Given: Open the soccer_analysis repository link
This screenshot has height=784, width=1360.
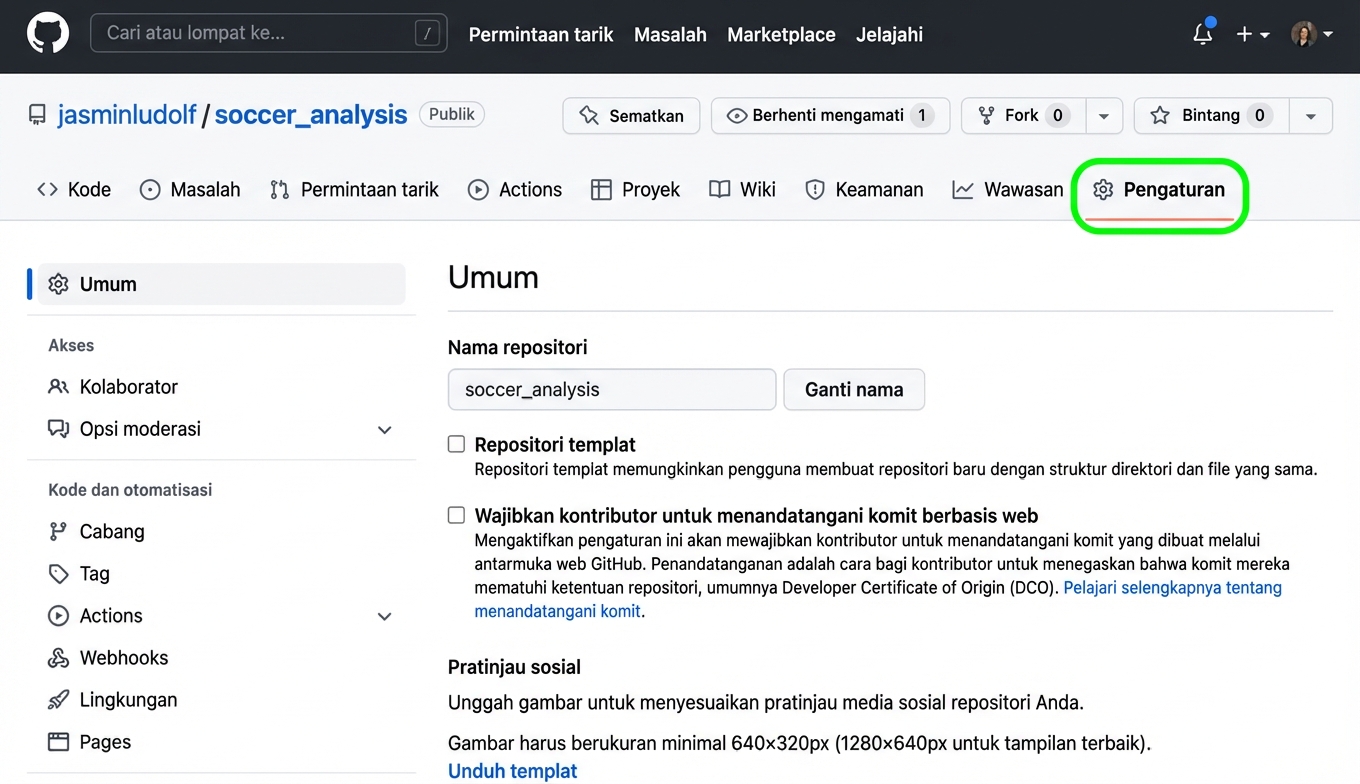Looking at the screenshot, I should click(311, 115).
